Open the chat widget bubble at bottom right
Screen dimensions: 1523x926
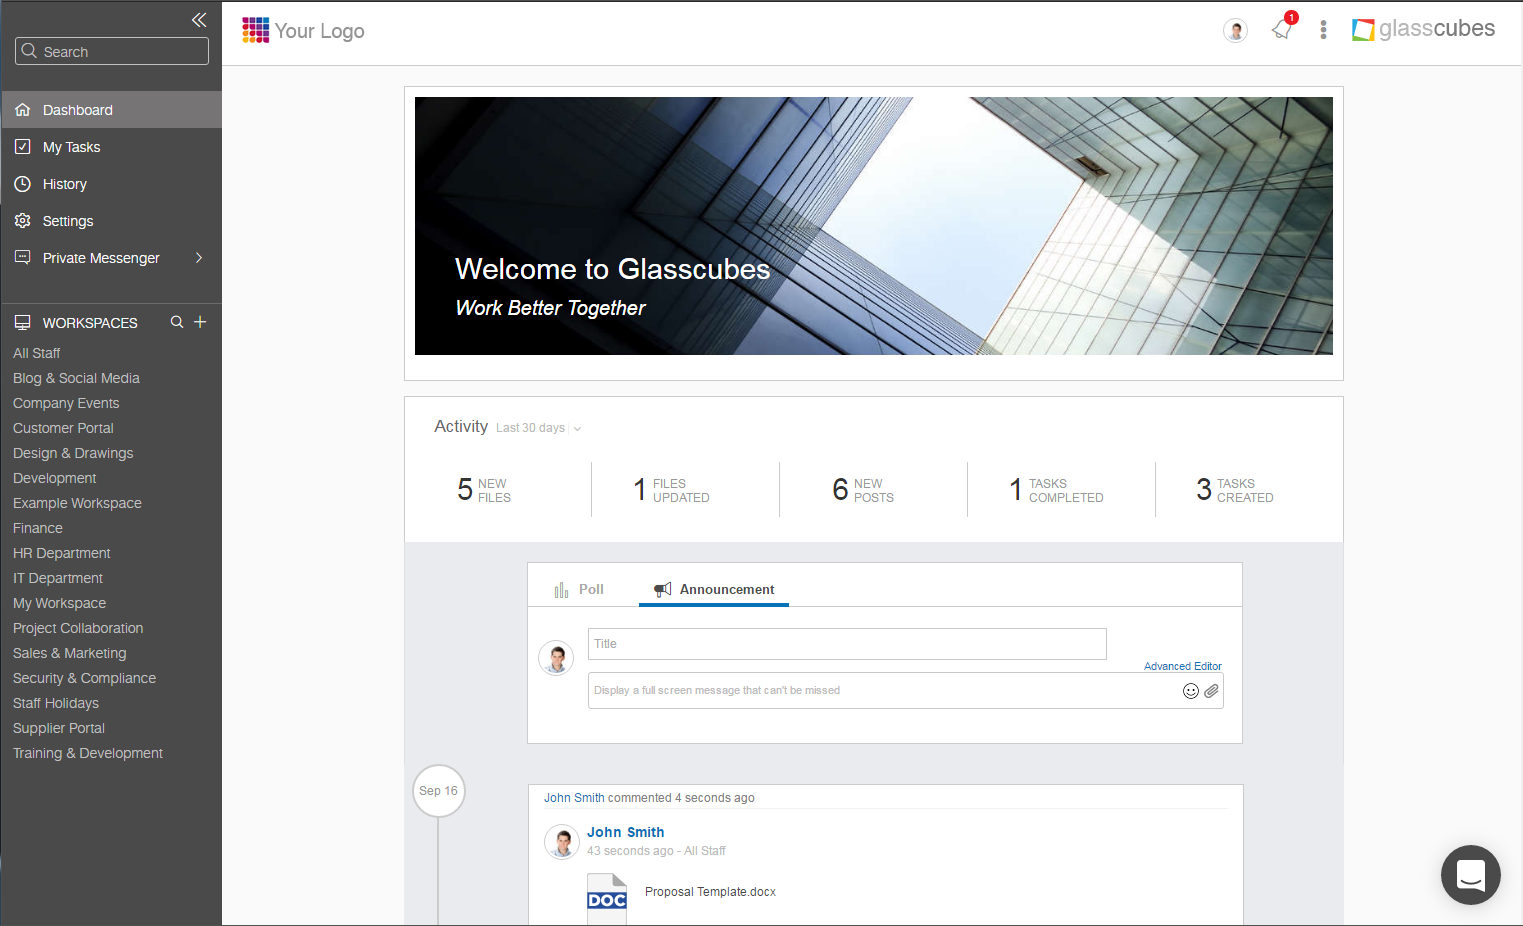click(x=1470, y=875)
